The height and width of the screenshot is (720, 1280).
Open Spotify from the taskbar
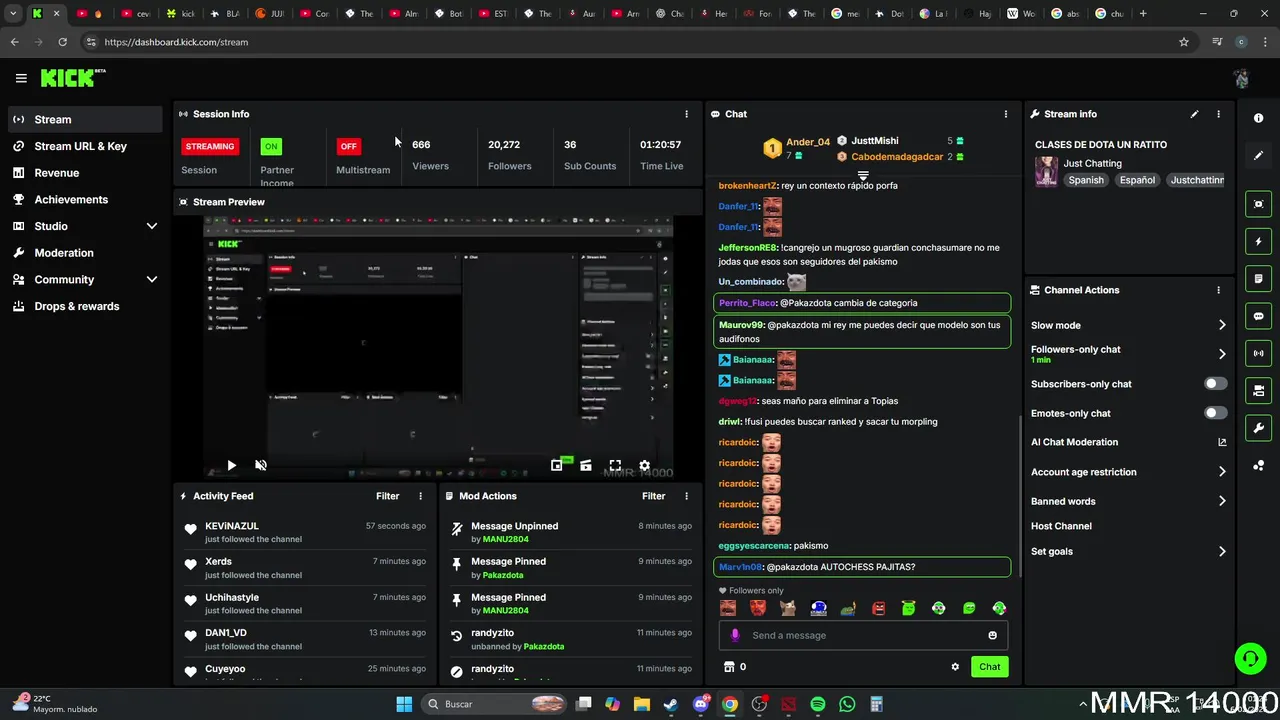tap(818, 704)
